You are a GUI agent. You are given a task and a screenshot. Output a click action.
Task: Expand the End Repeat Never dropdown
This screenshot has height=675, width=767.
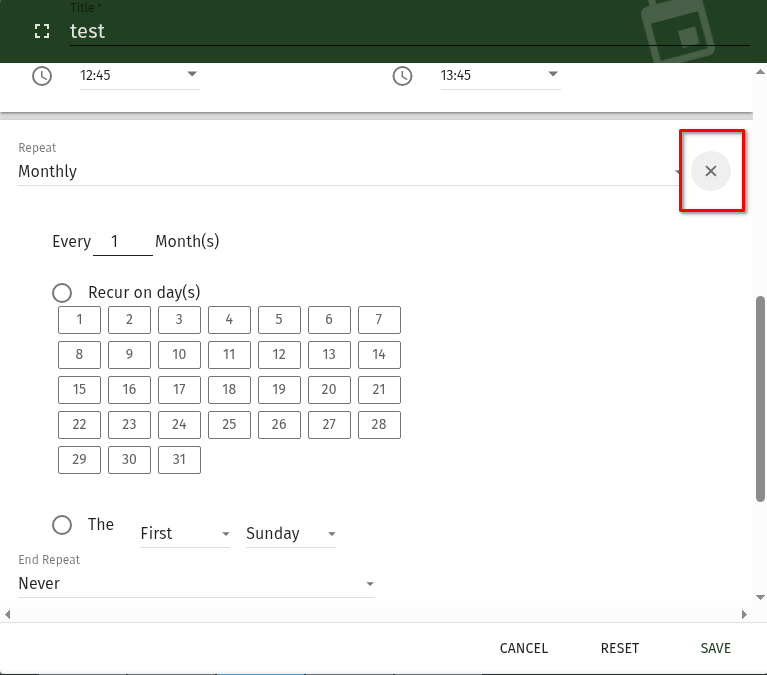tap(196, 584)
